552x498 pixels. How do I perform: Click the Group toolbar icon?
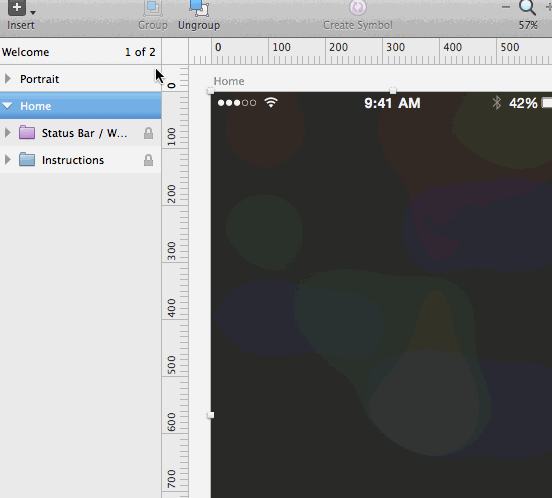[153, 8]
